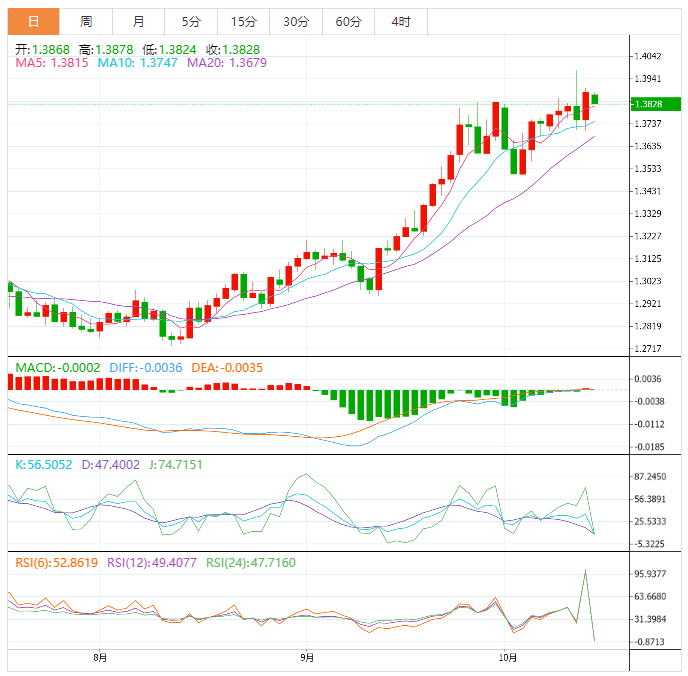Click the latest green candlestick at 1.3828
The image size is (688, 676).
point(595,99)
